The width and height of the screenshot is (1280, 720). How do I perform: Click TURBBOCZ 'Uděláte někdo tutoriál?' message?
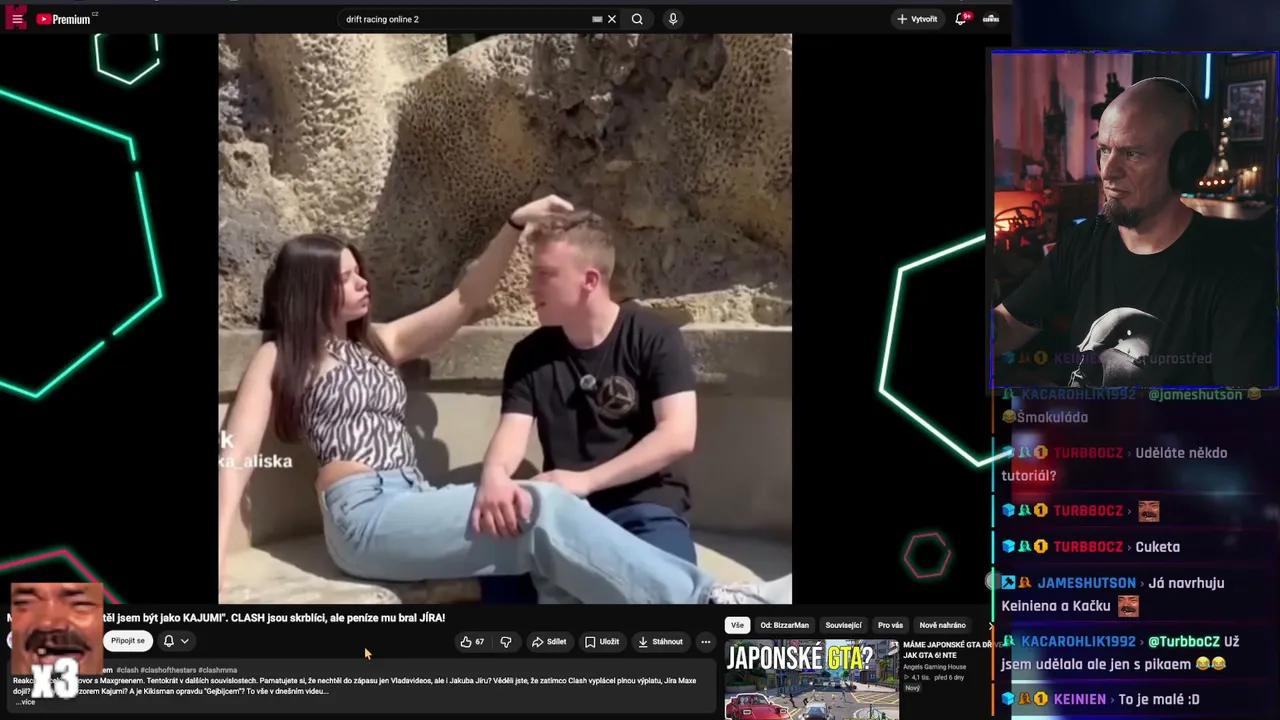(x=1114, y=464)
